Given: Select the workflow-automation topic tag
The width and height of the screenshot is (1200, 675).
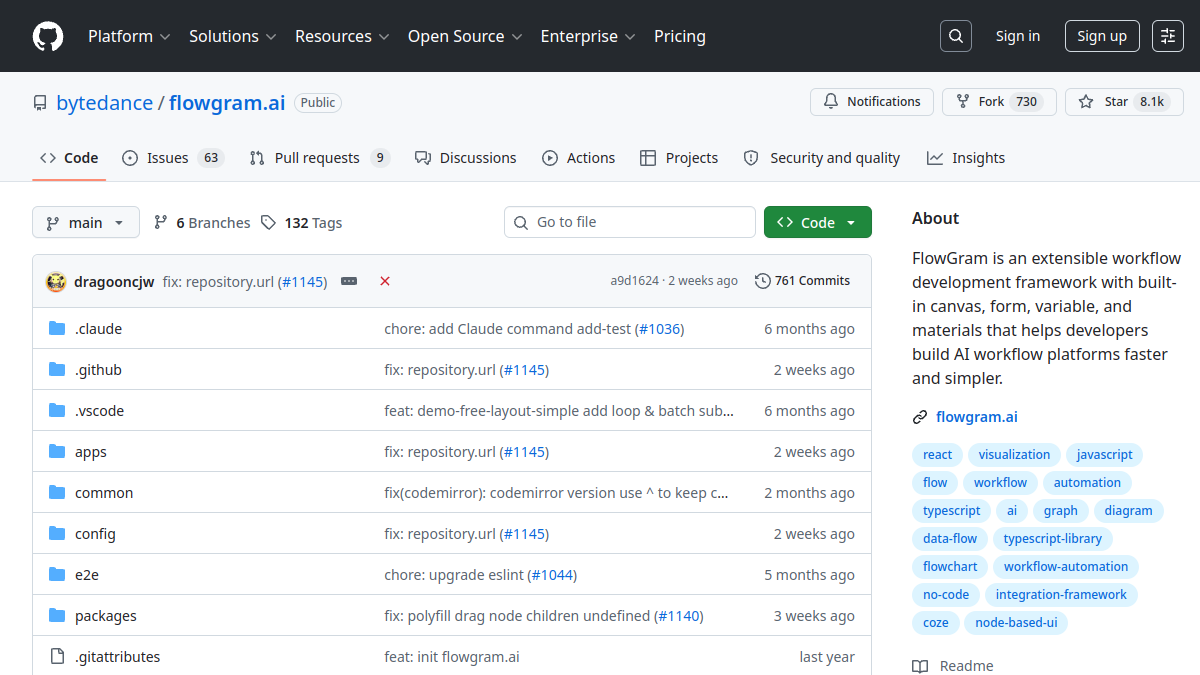Looking at the screenshot, I should [x=1066, y=567].
